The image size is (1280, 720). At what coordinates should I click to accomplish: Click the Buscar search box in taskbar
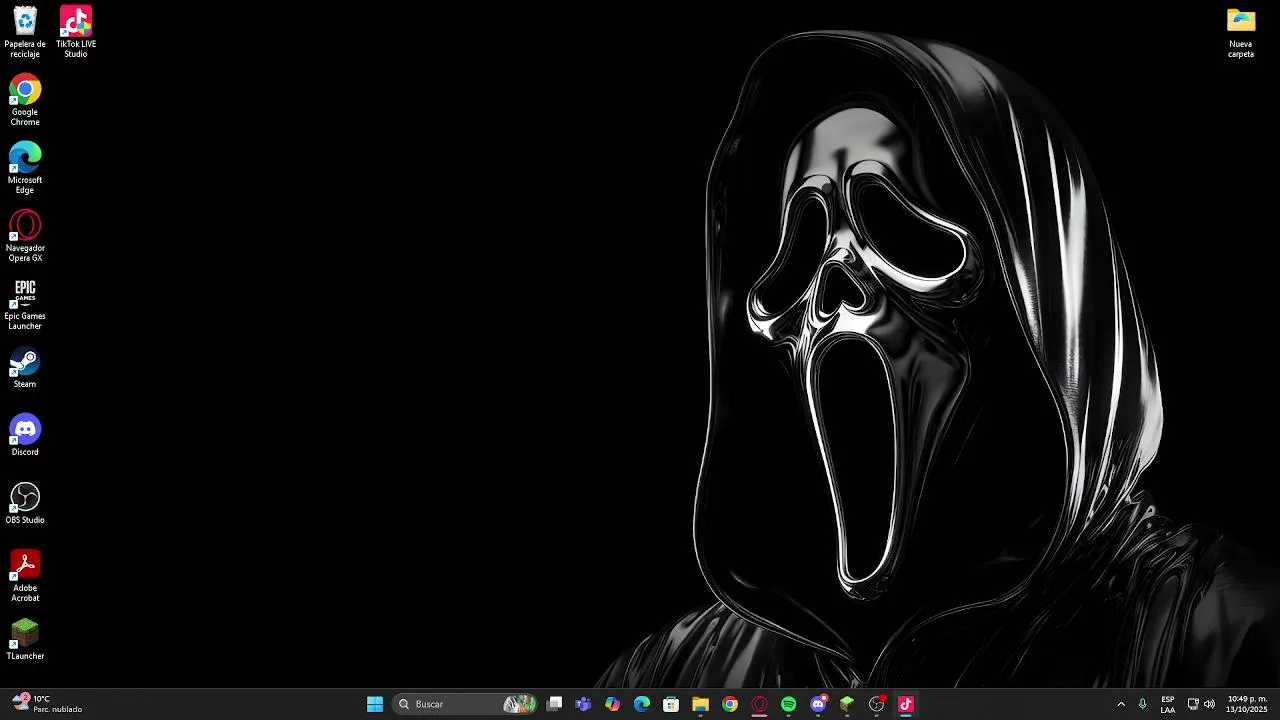pyautogui.click(x=465, y=704)
